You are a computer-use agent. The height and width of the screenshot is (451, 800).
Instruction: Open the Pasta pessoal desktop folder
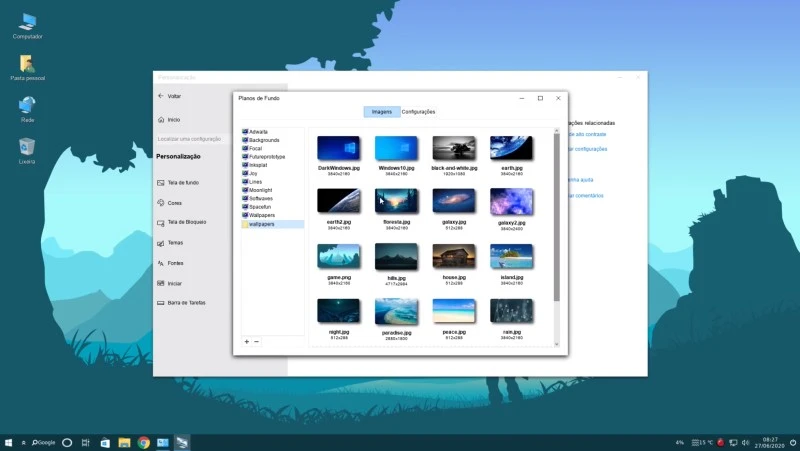(28, 67)
